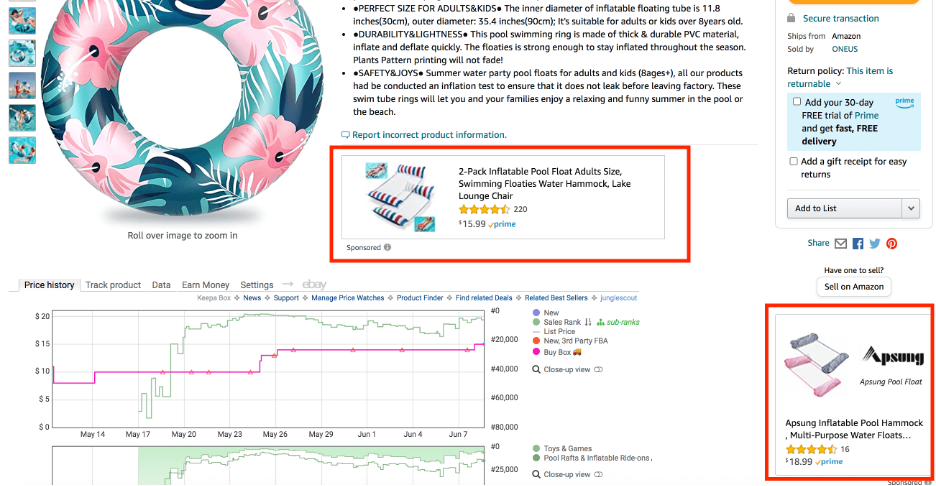Share on Facebook icon
936x486 pixels.
pyautogui.click(x=858, y=244)
